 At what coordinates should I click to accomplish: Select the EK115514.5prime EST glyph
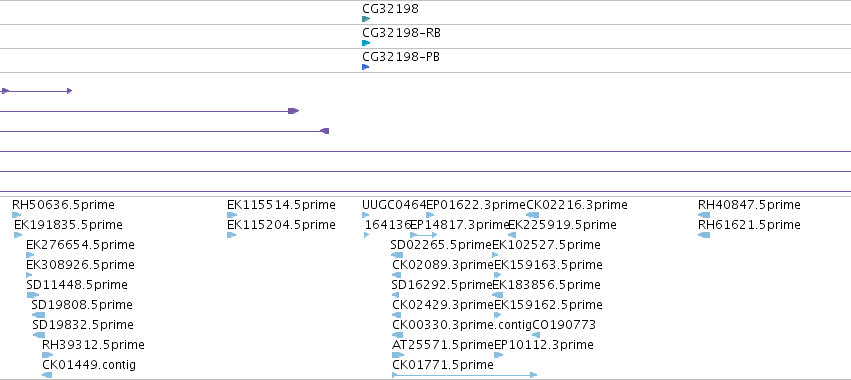click(x=232, y=215)
